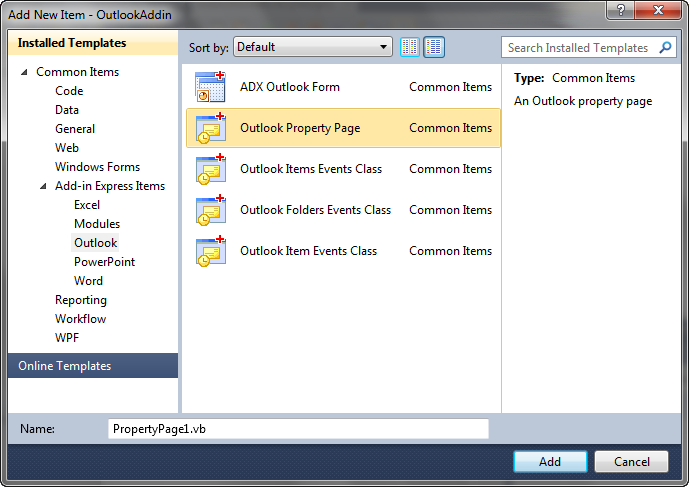689x487 pixels.
Task: Click the Outlook Folders Events Class icon
Action: (210, 210)
